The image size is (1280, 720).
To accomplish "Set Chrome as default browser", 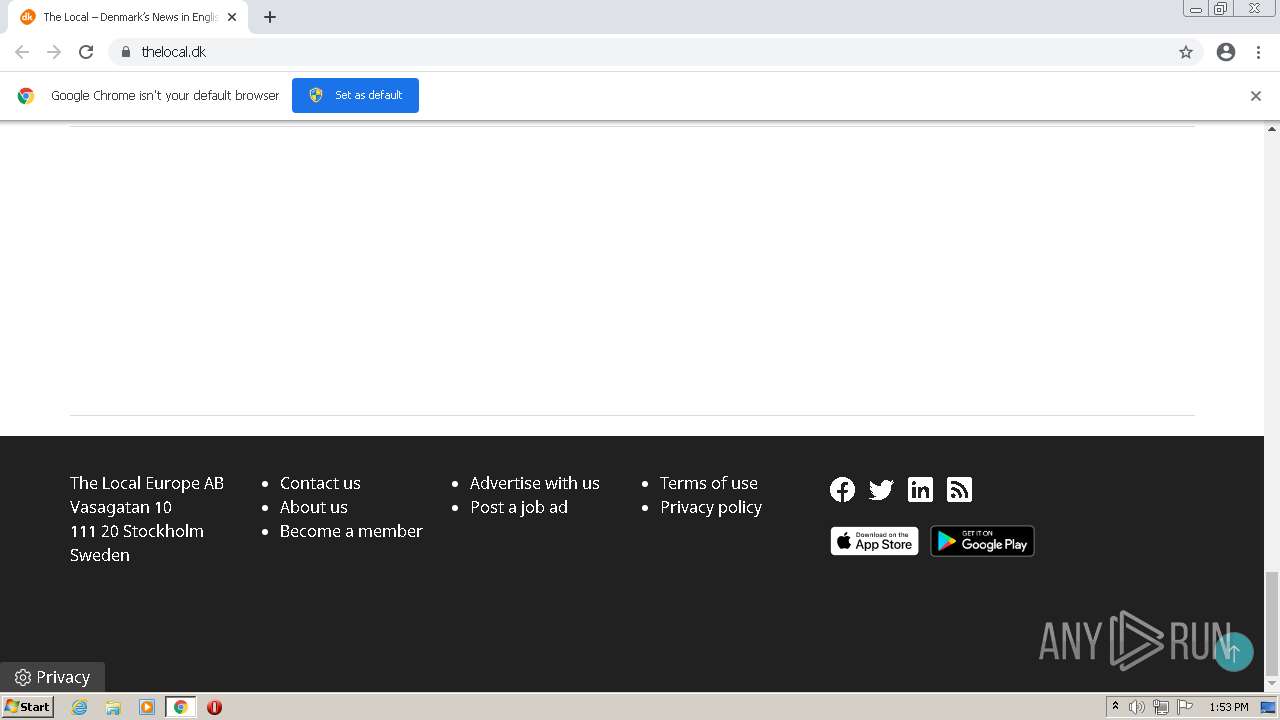I will point(355,95).
